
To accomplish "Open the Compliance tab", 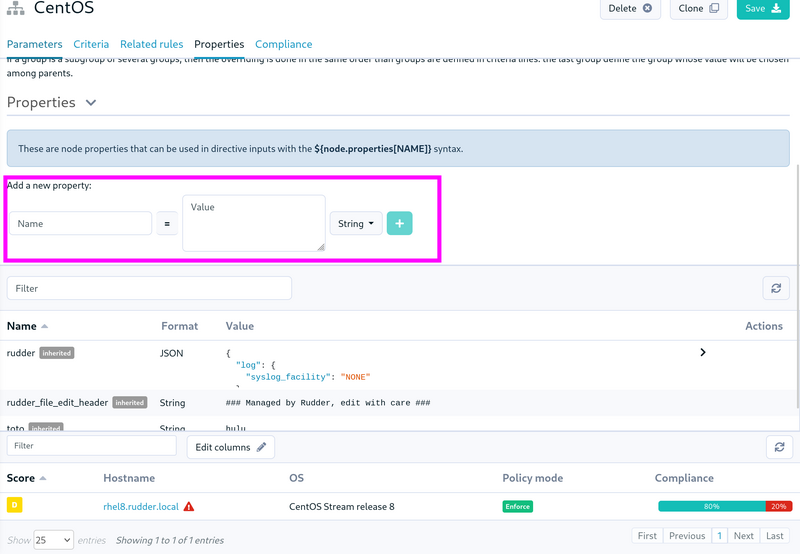I will click(283, 44).
